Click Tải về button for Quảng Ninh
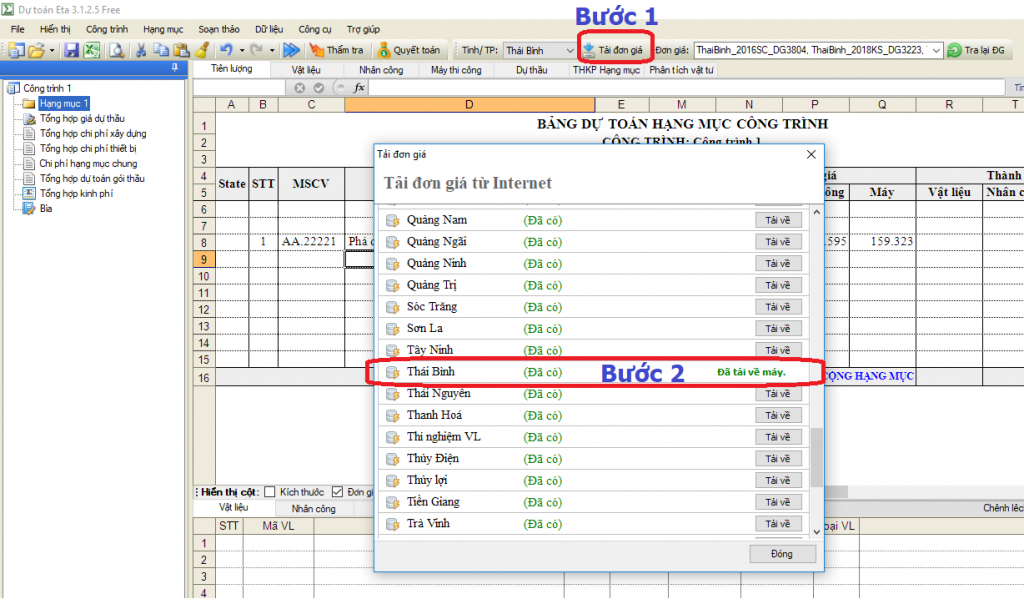Screen dimensions: 1024x609 tap(778, 264)
